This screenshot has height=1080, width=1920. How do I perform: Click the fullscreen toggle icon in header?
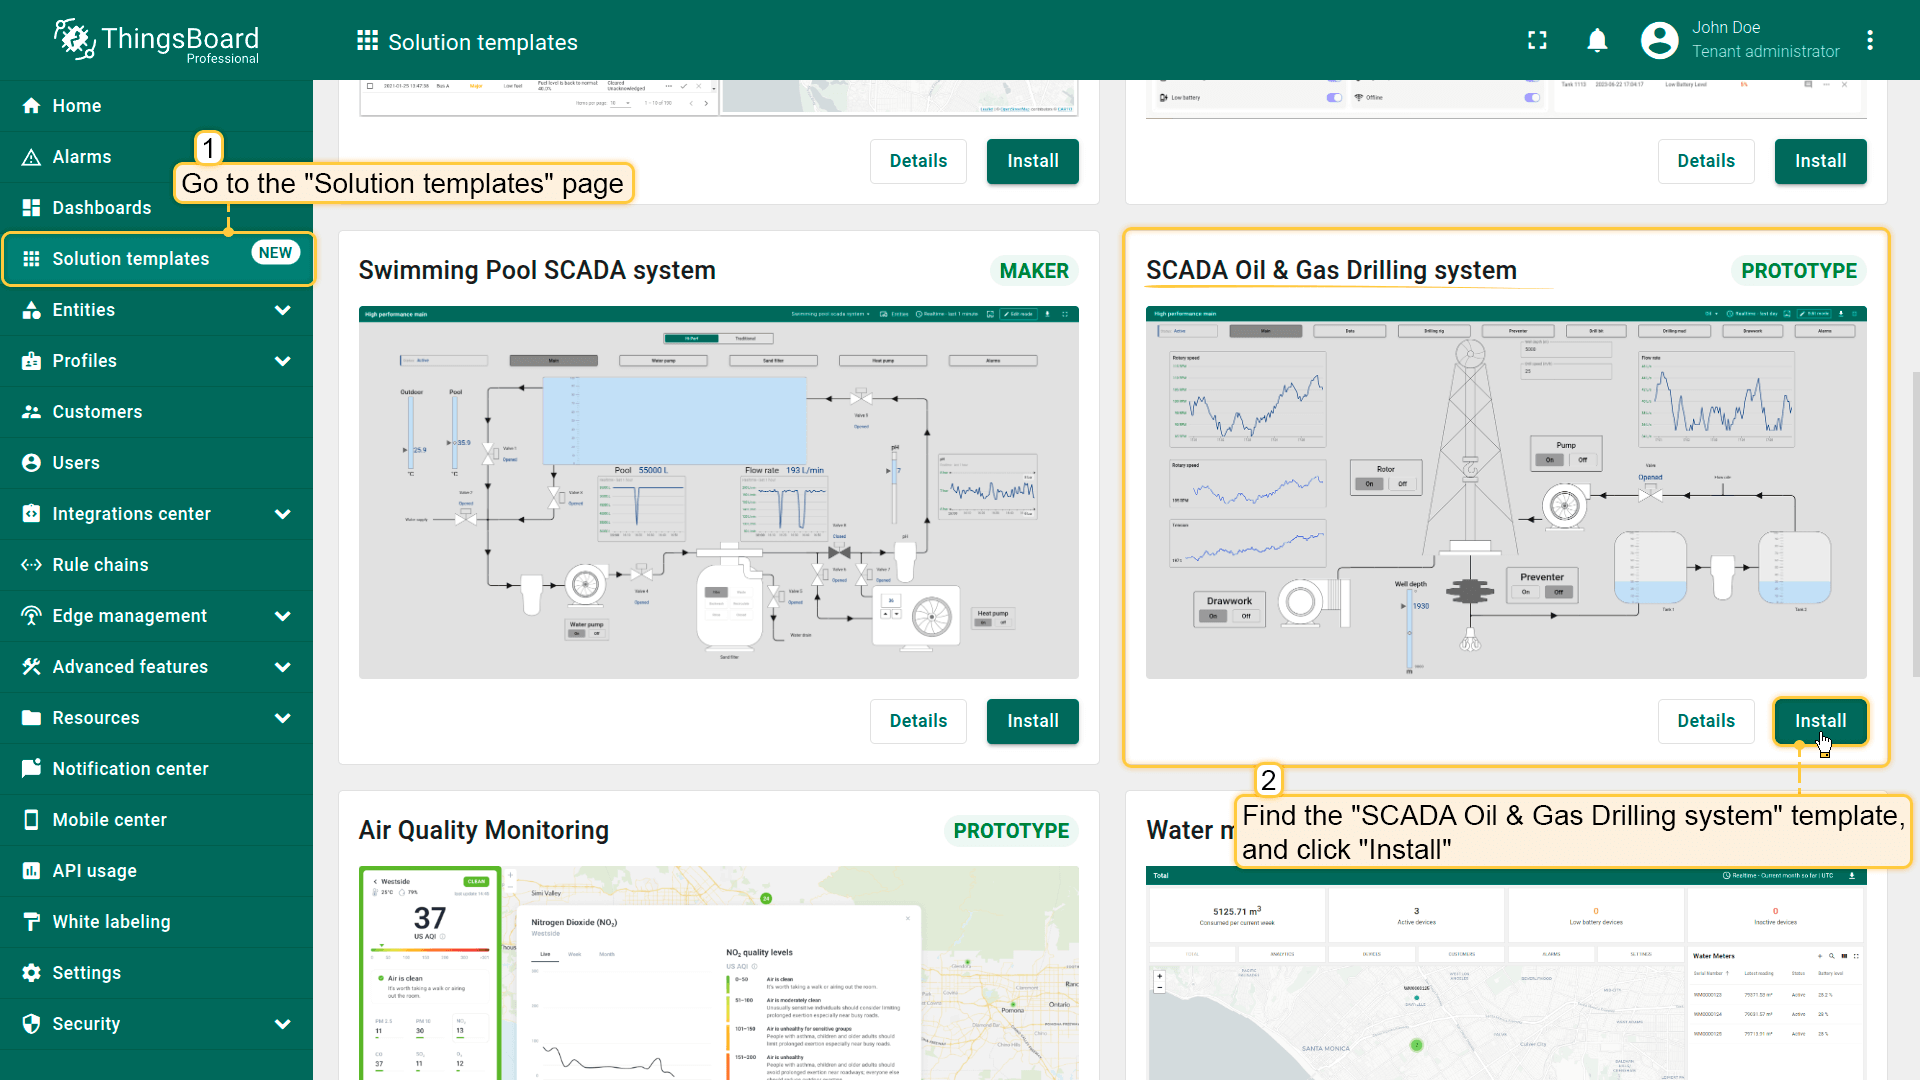[1537, 40]
